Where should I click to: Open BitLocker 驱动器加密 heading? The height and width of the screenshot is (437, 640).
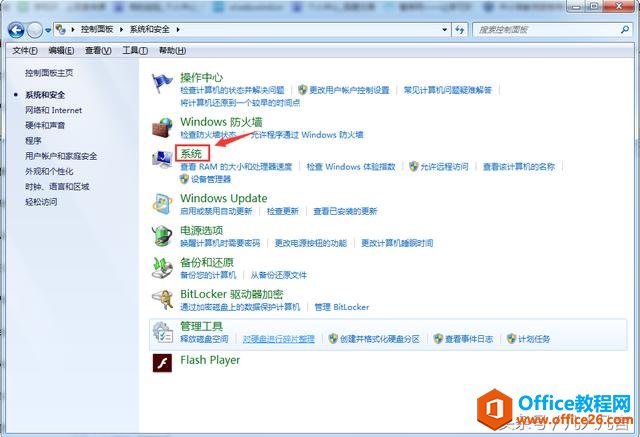pos(232,294)
